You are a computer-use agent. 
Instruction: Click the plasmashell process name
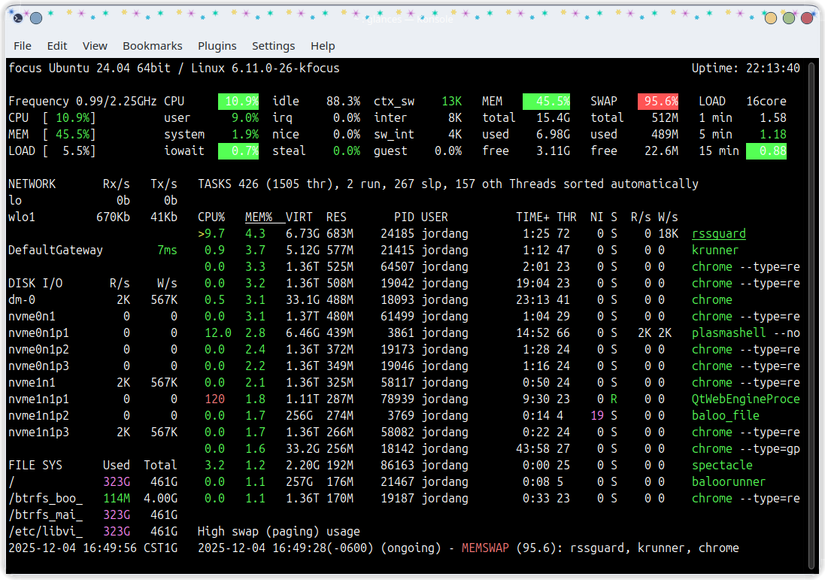point(730,332)
